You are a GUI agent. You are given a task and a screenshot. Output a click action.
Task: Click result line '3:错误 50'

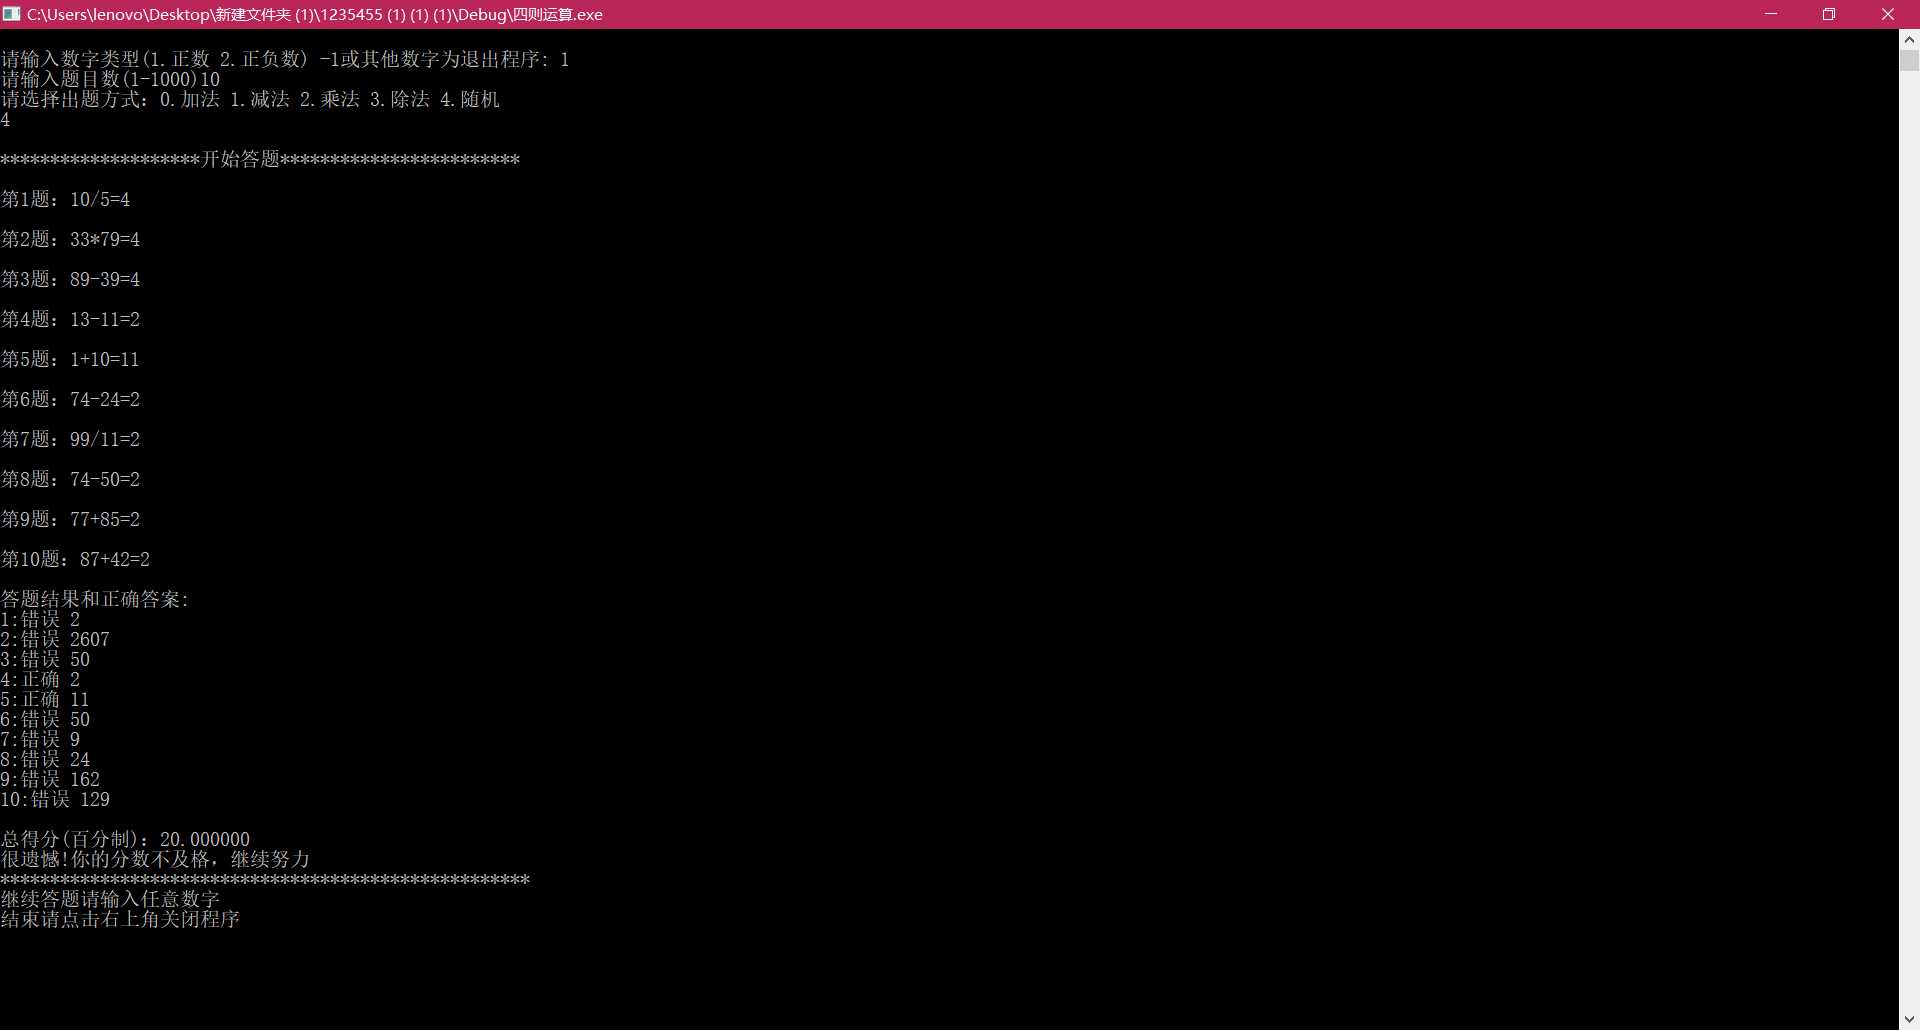[45, 659]
